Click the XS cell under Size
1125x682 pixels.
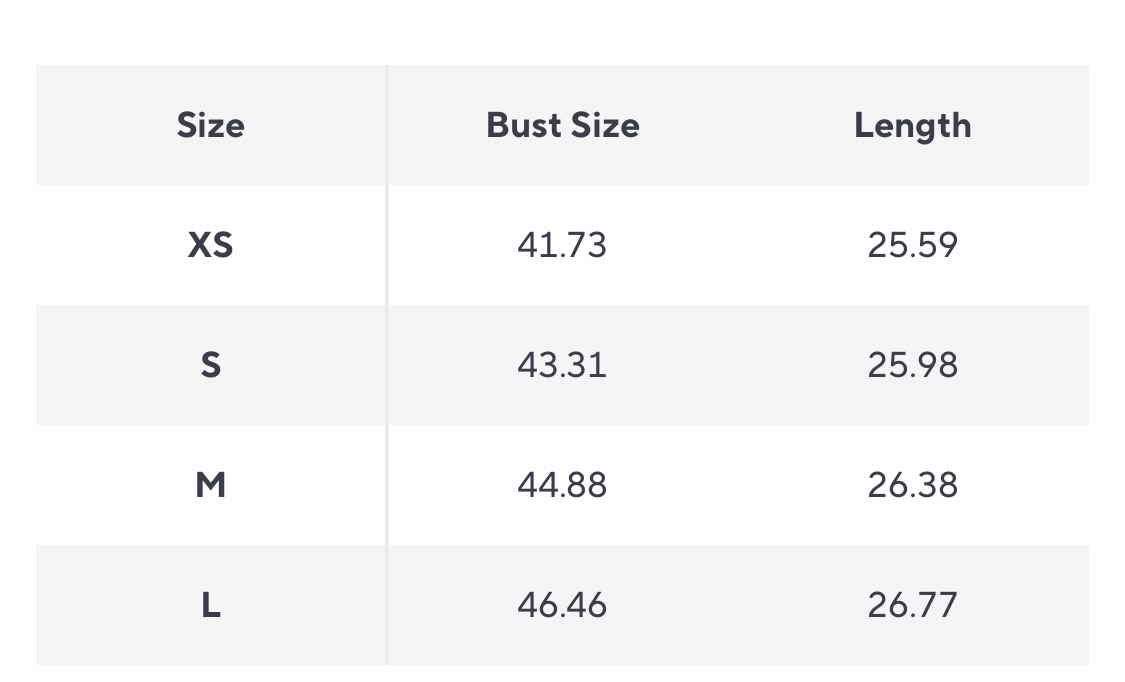coord(210,245)
